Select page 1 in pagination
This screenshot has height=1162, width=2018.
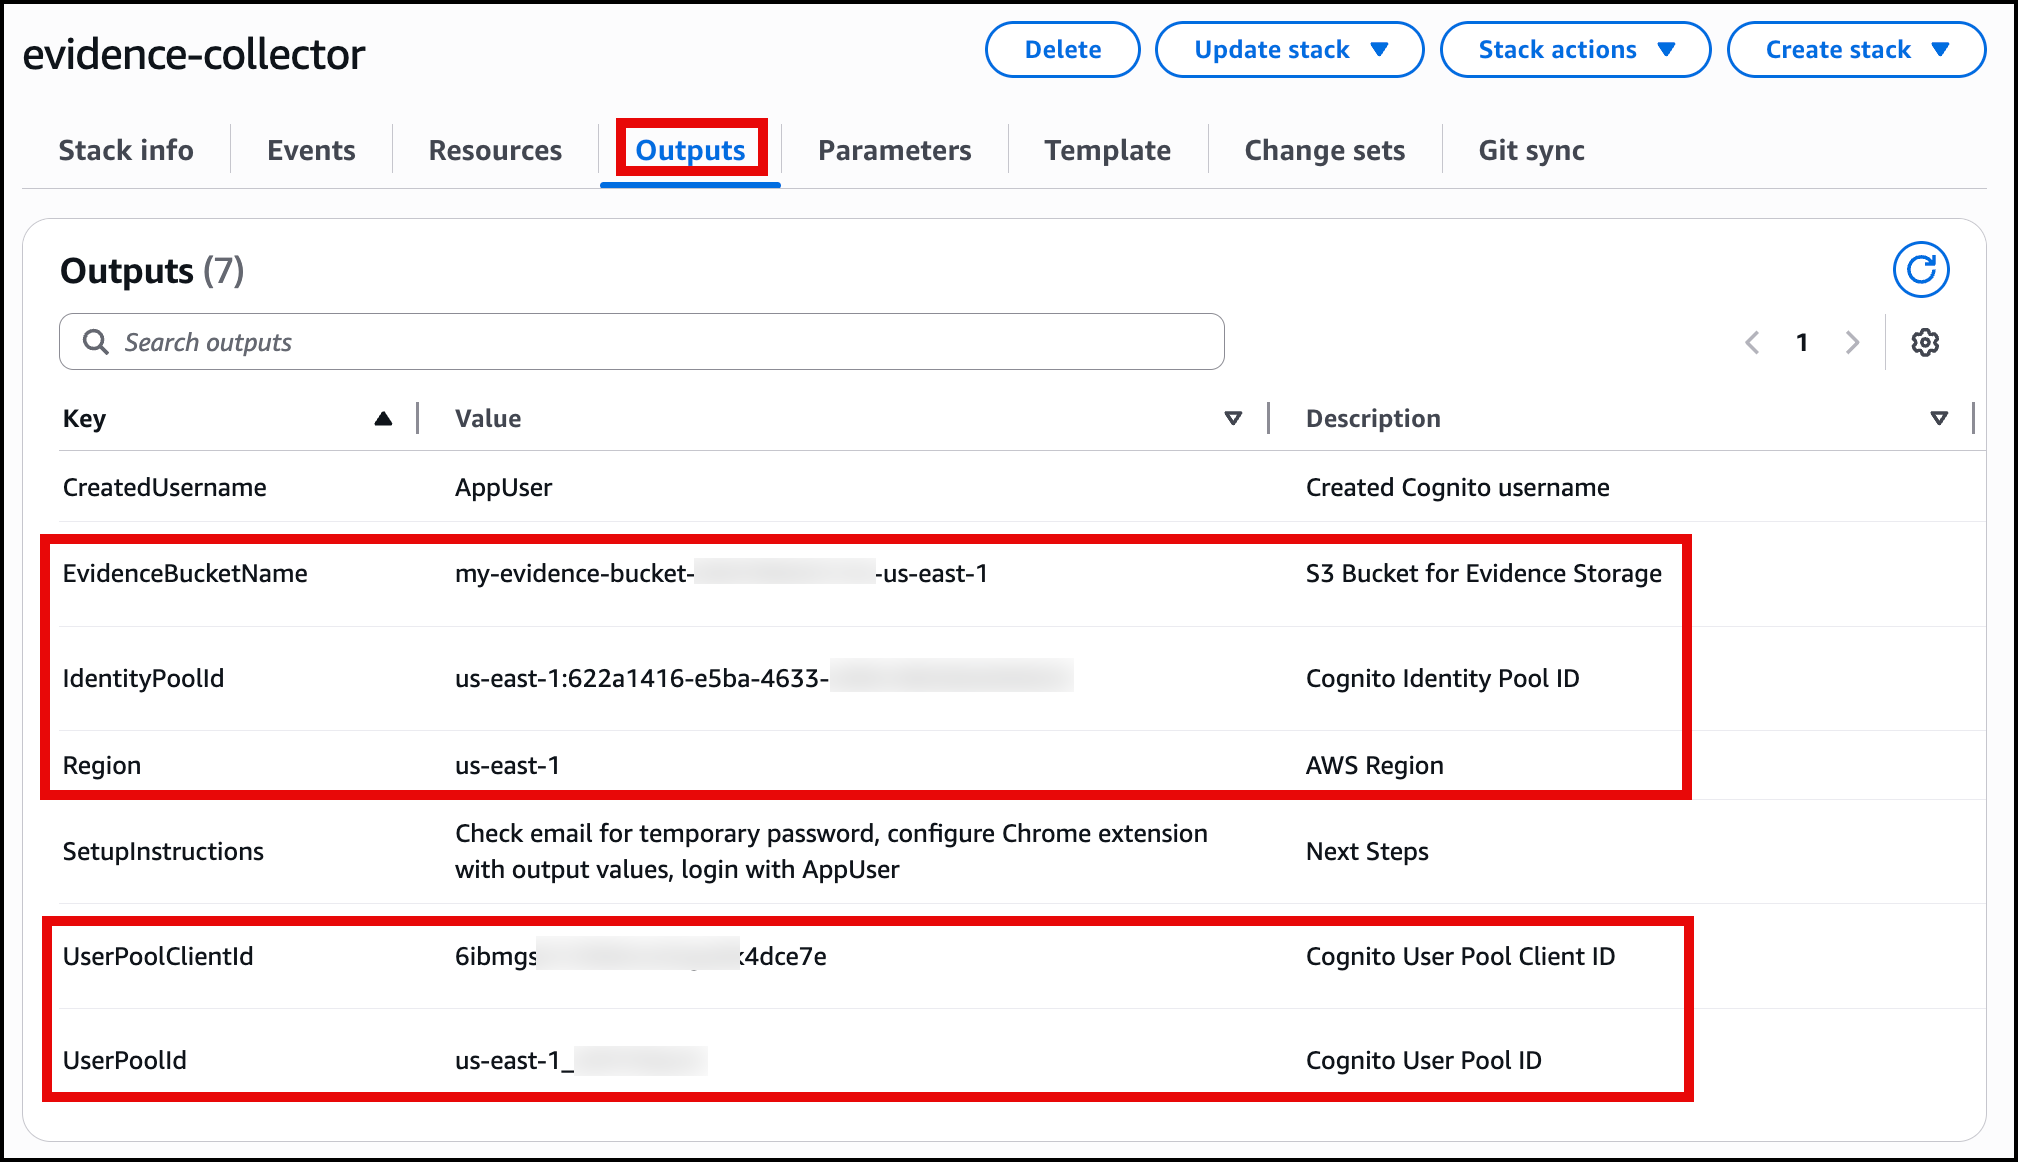pyautogui.click(x=1802, y=342)
